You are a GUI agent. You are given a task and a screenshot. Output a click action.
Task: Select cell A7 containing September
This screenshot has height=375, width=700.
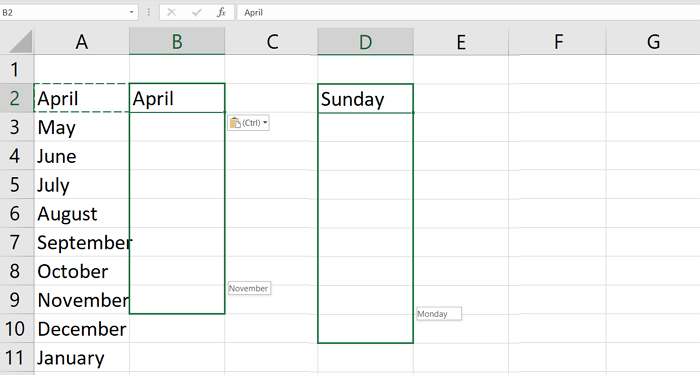point(82,242)
